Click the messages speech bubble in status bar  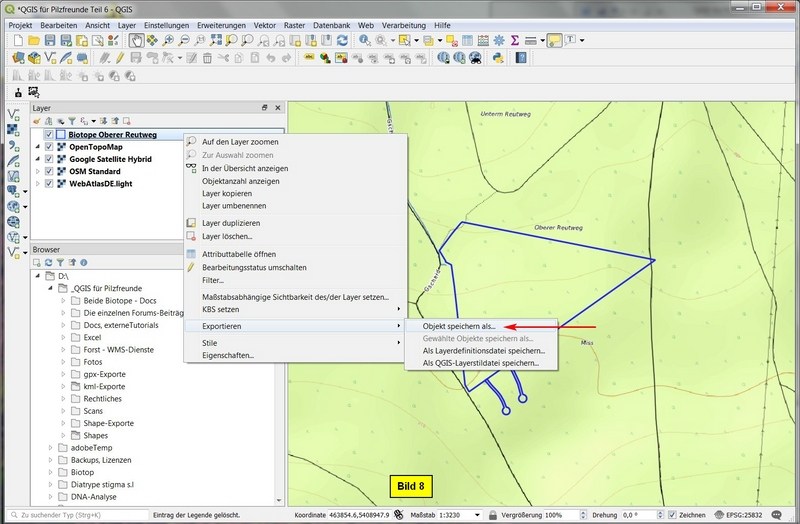(x=777, y=515)
